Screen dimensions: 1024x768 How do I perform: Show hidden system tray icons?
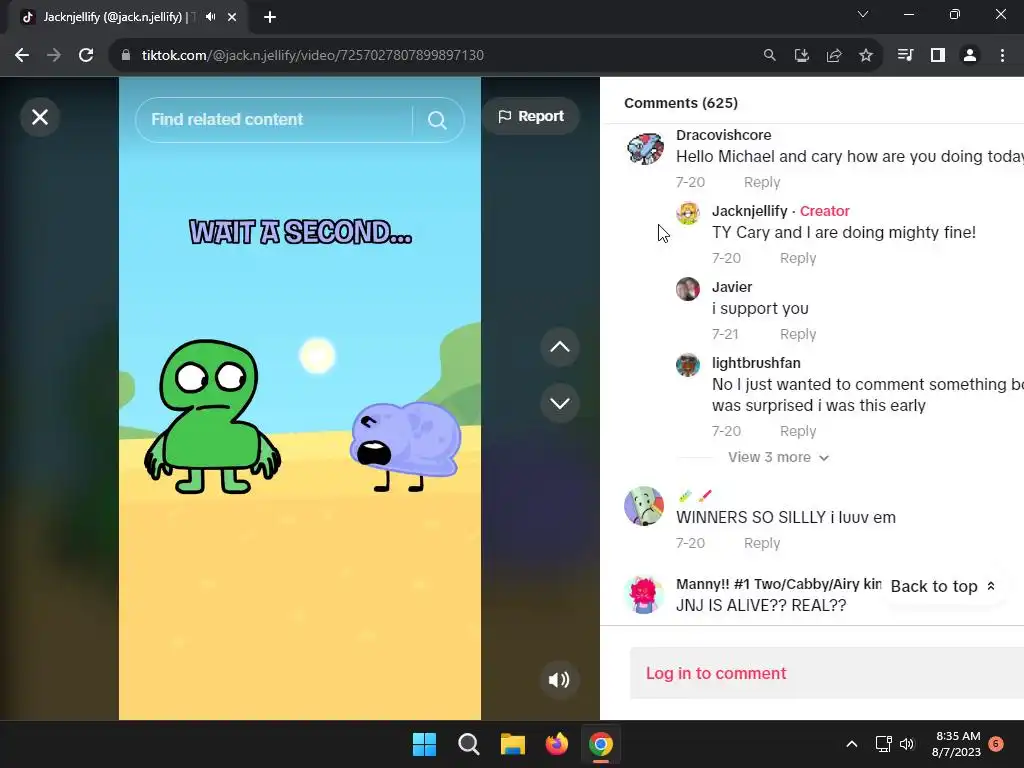point(852,744)
